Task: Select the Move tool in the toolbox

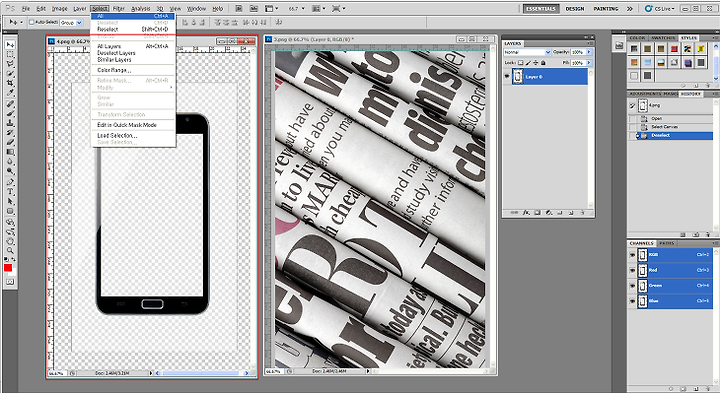Action: point(10,45)
